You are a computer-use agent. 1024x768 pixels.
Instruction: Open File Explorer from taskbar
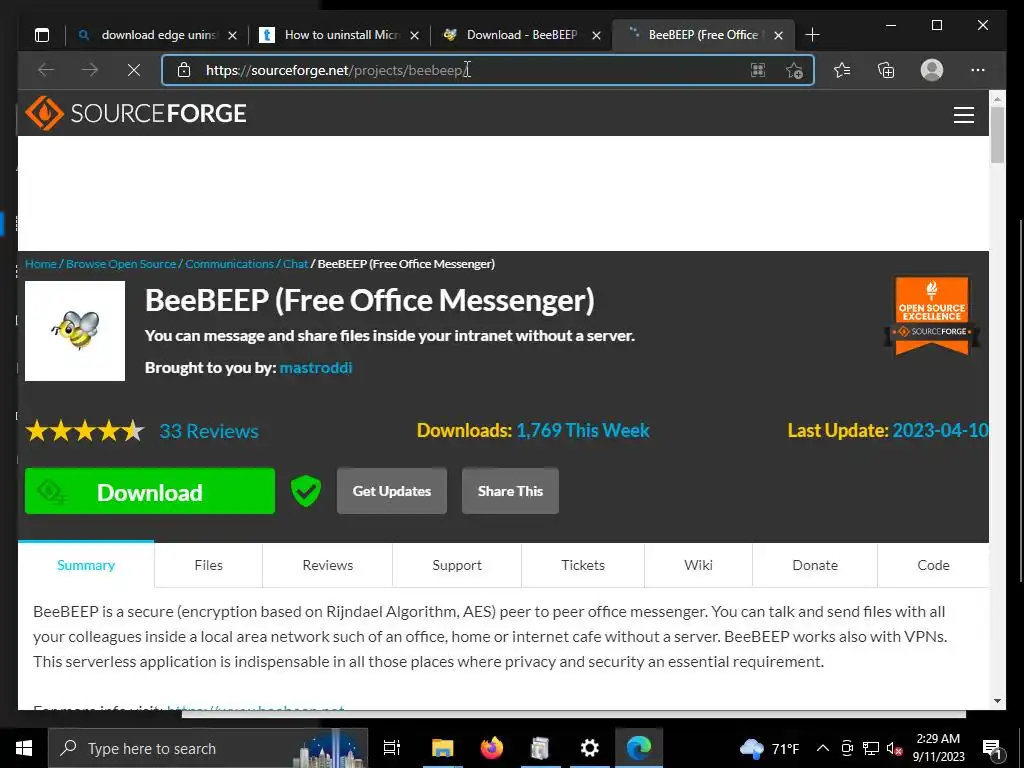442,748
